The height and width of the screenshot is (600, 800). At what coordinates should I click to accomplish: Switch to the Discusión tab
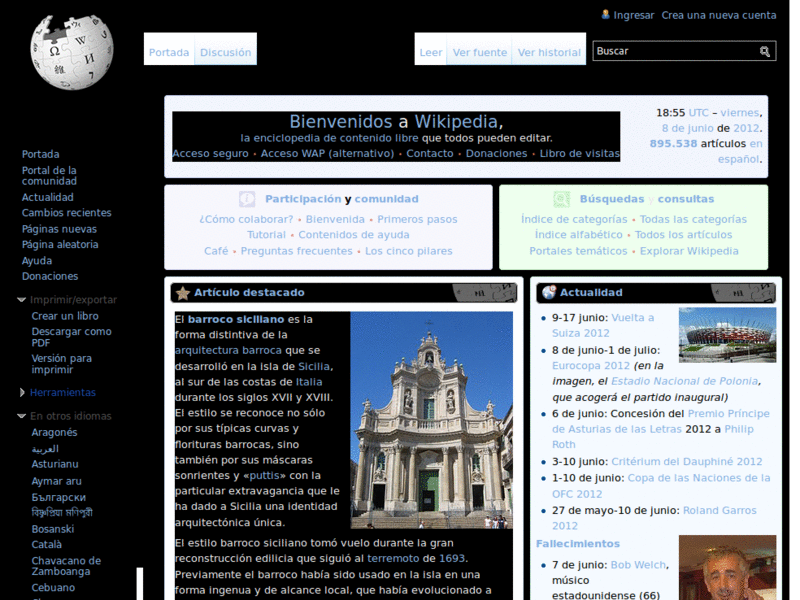[226, 52]
